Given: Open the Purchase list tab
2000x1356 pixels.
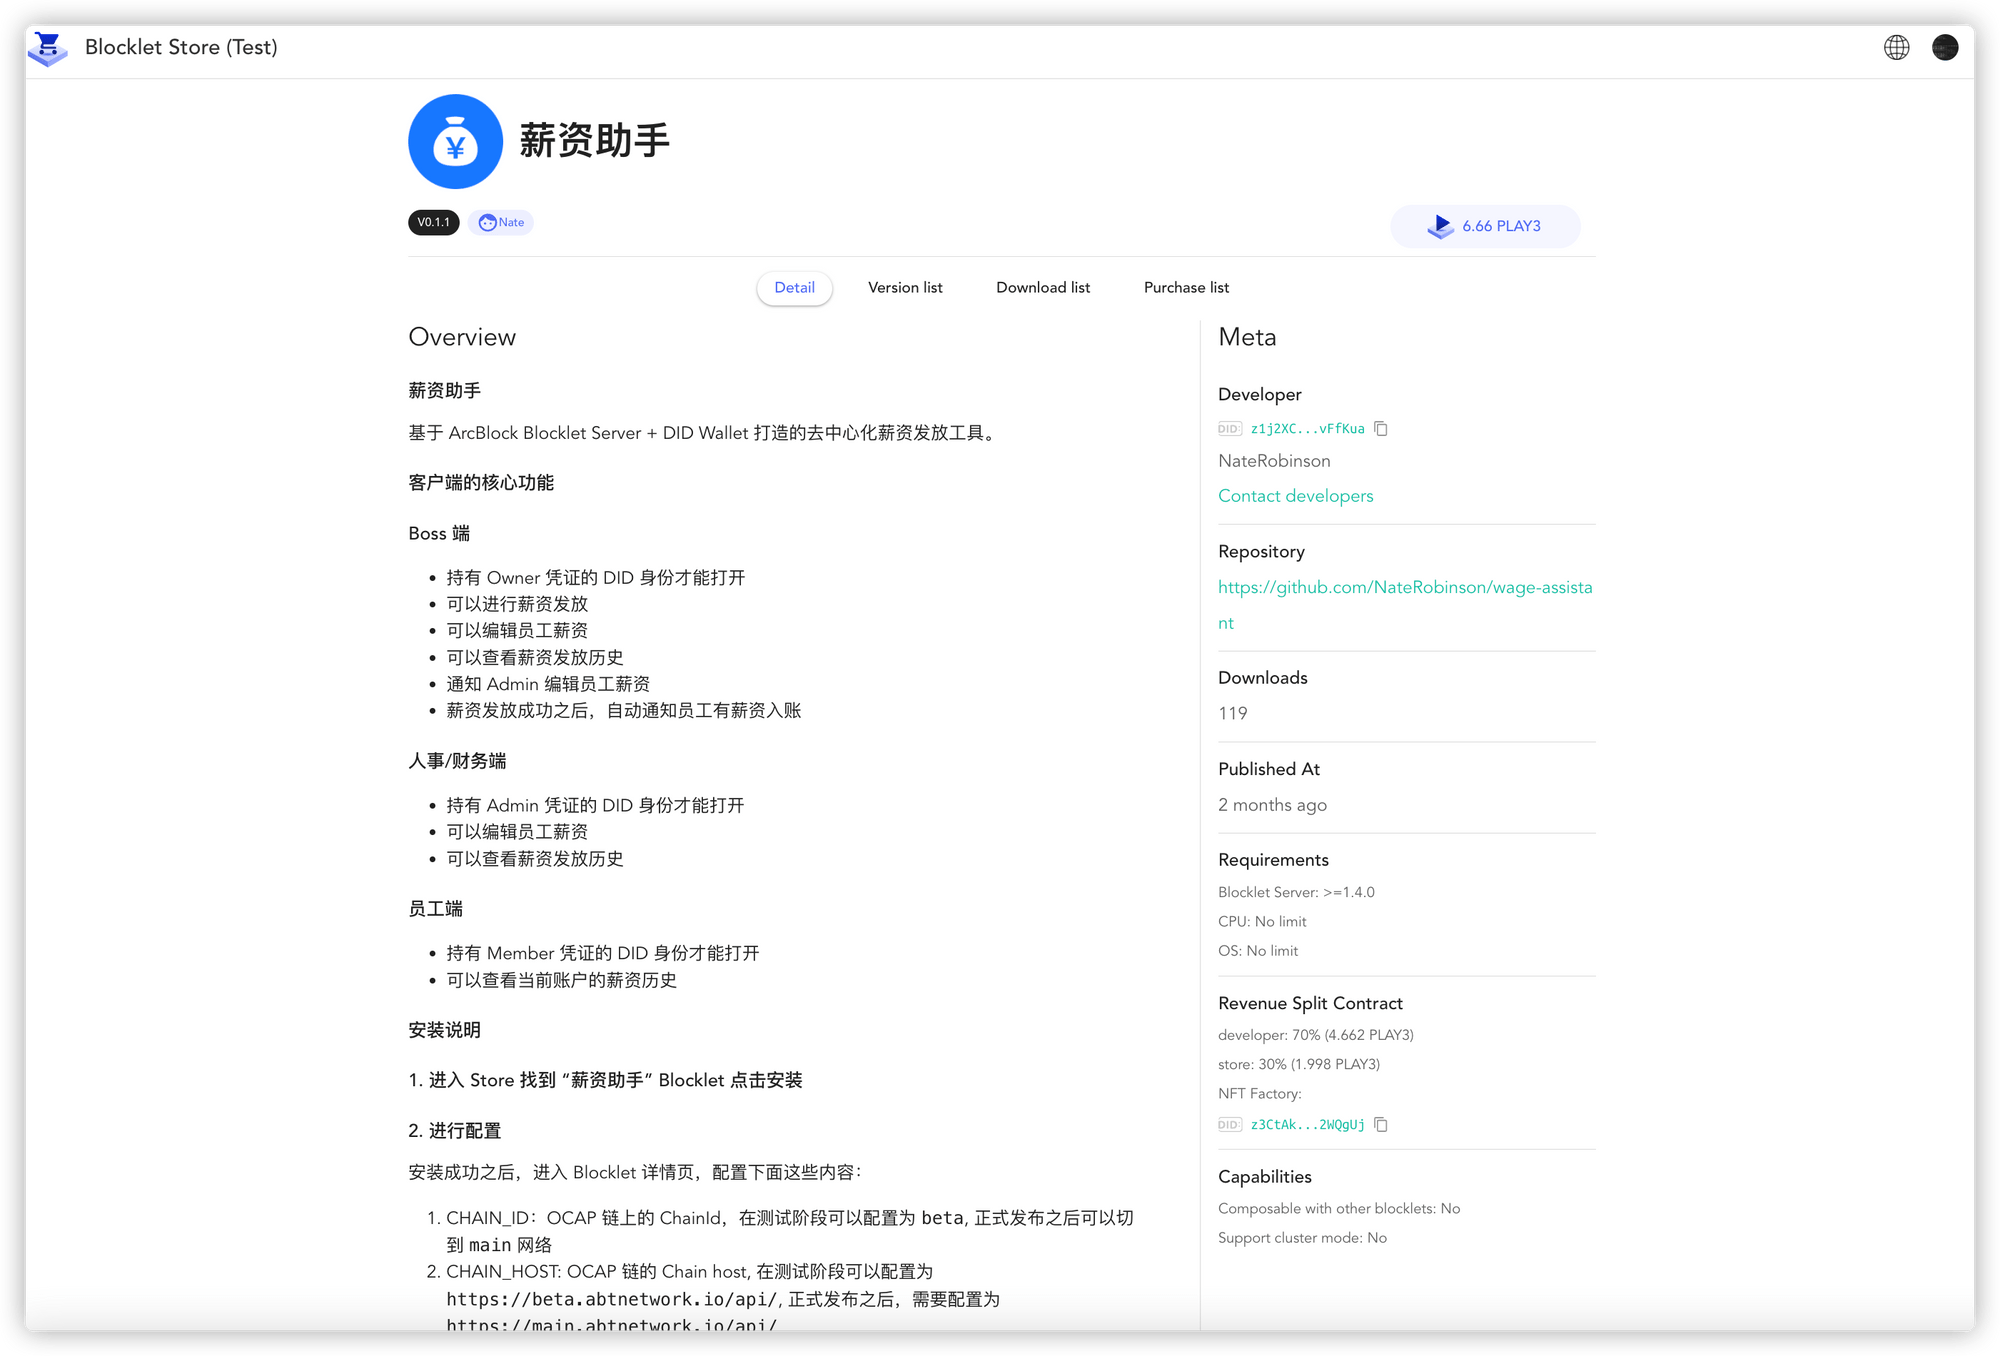Looking at the screenshot, I should pos(1186,288).
